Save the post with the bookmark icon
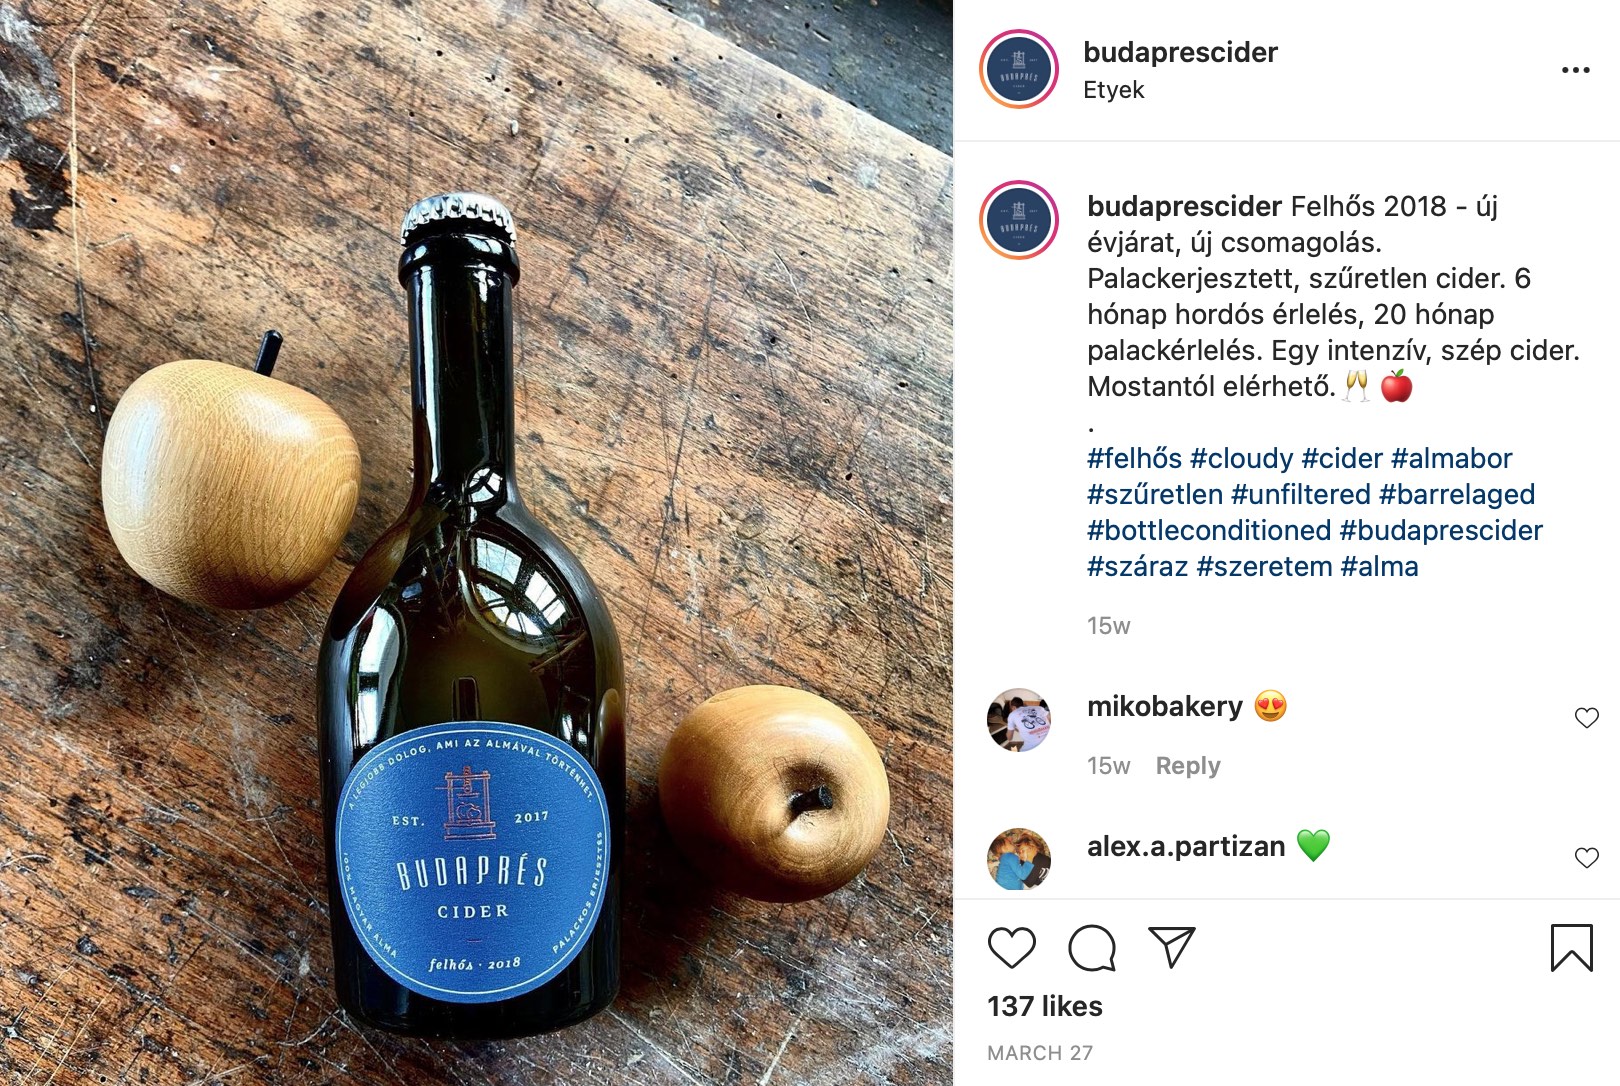This screenshot has width=1620, height=1086. pos(1571,947)
